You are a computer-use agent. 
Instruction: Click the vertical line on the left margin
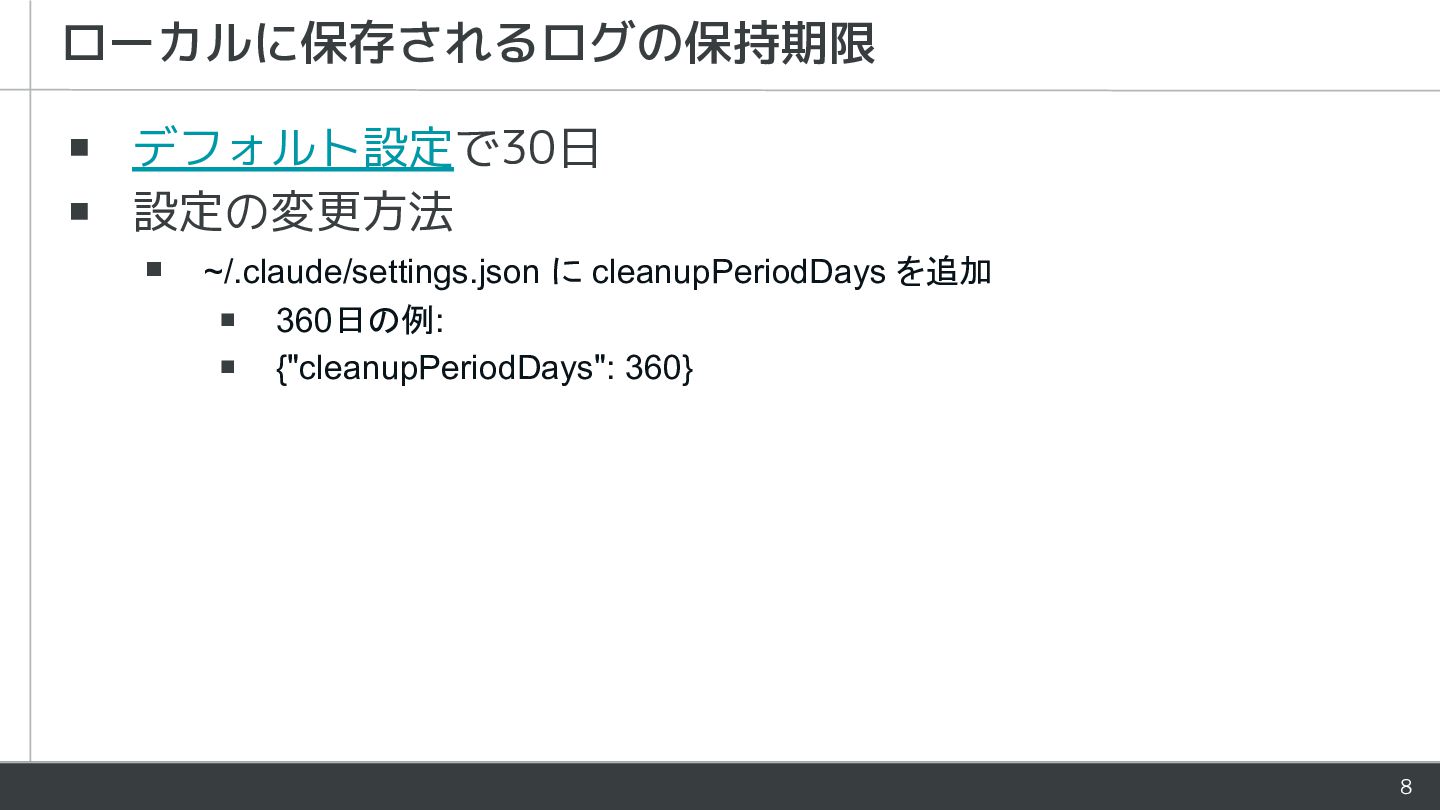[x=30, y=420]
